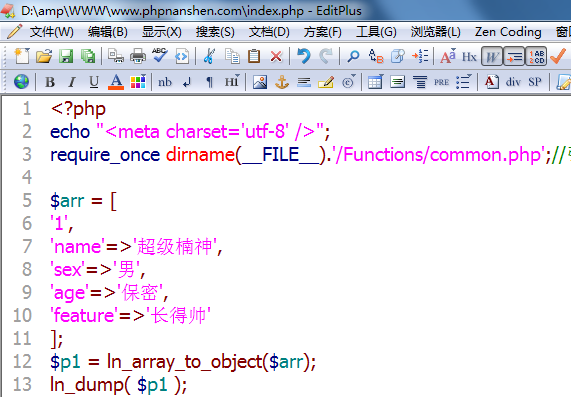Undo the last edit with the blue arrow
This screenshot has width=571, height=397.
(303, 56)
